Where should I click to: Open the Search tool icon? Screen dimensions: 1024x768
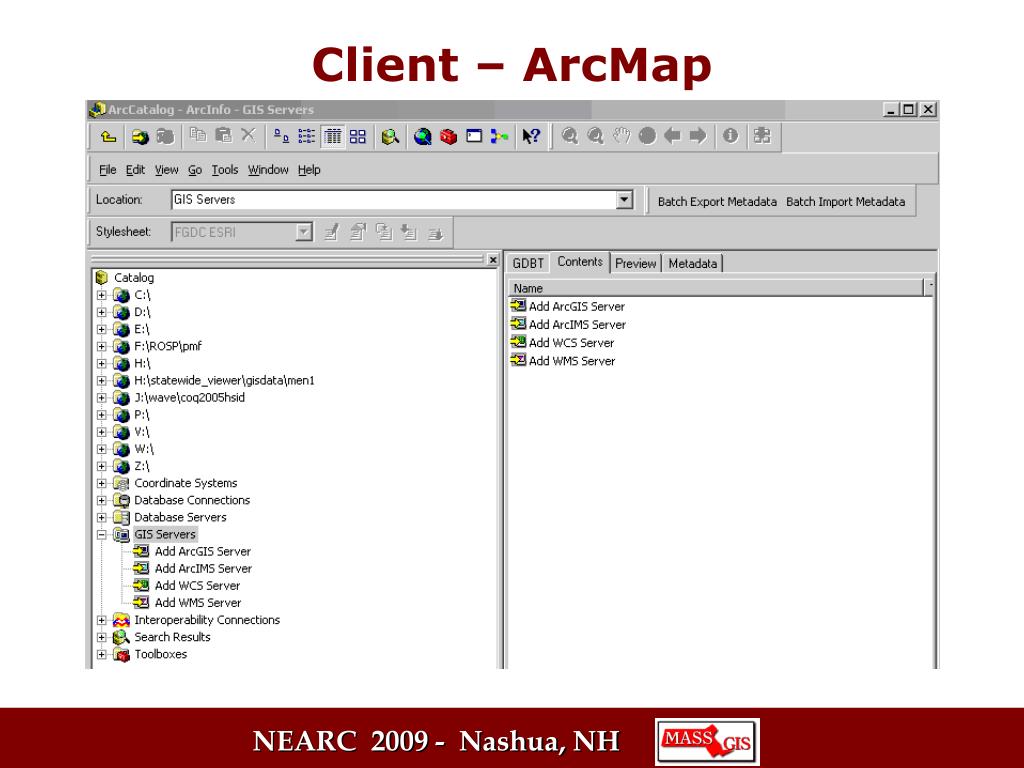[390, 136]
